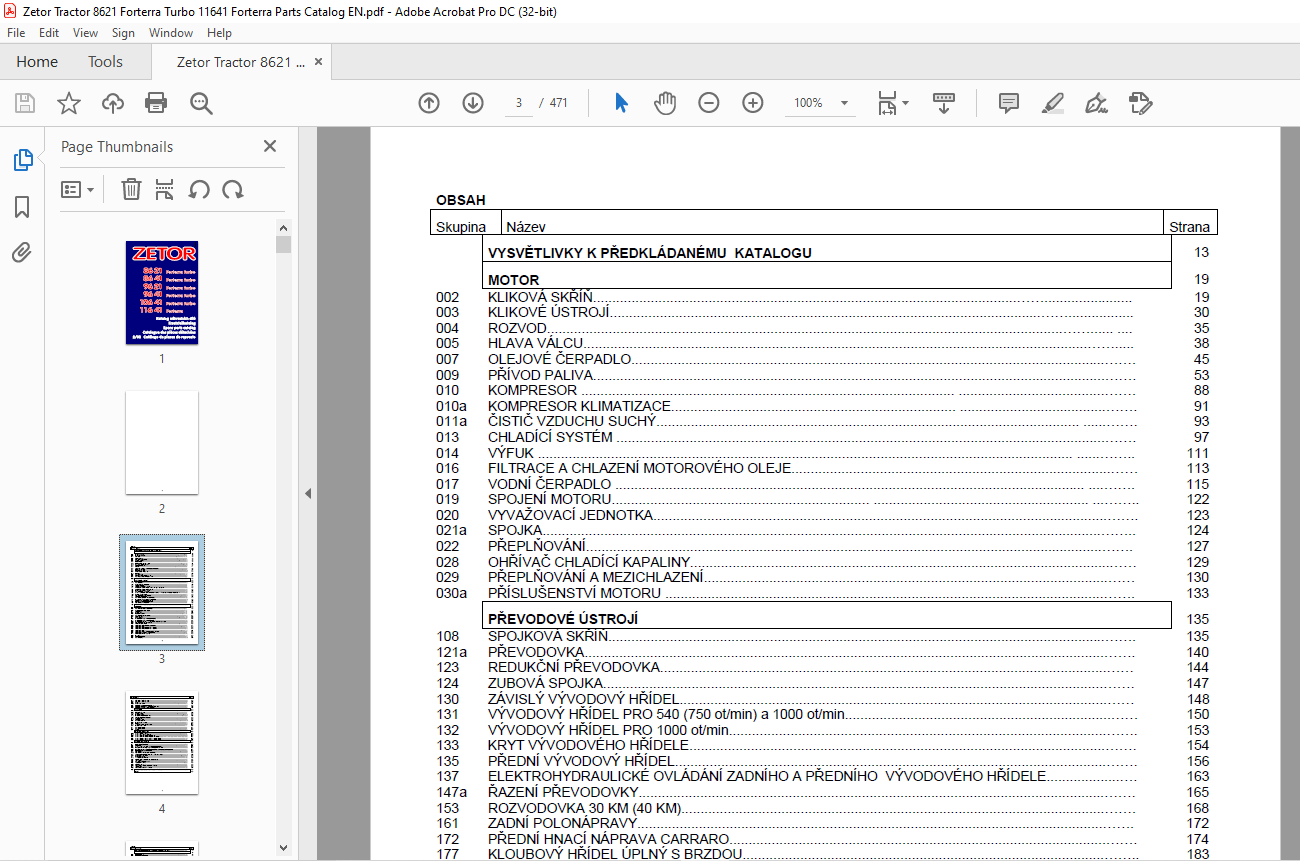Screen dimensions: 1300x861
Task: Delete selected page with trash icon
Action: pyautogui.click(x=131, y=189)
